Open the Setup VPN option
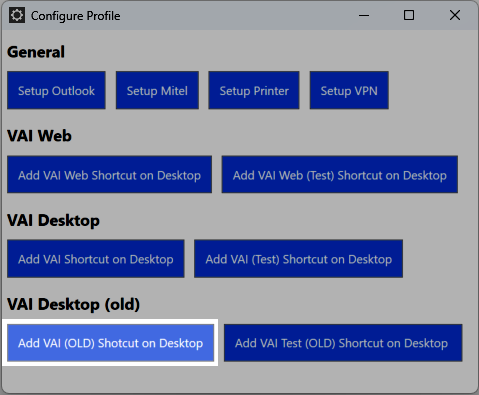Screen dimensions: 479x395 [349, 90]
